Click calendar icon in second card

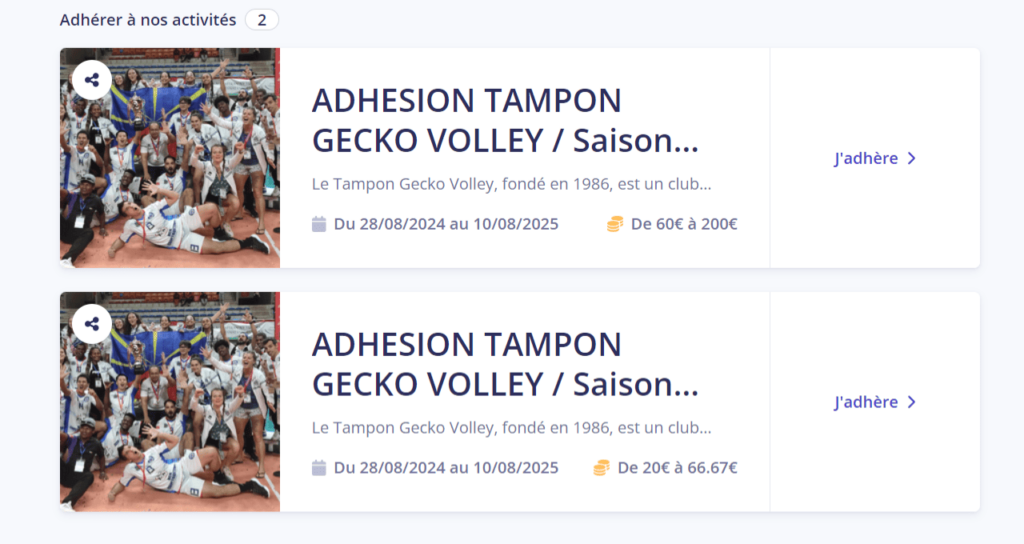(x=319, y=468)
